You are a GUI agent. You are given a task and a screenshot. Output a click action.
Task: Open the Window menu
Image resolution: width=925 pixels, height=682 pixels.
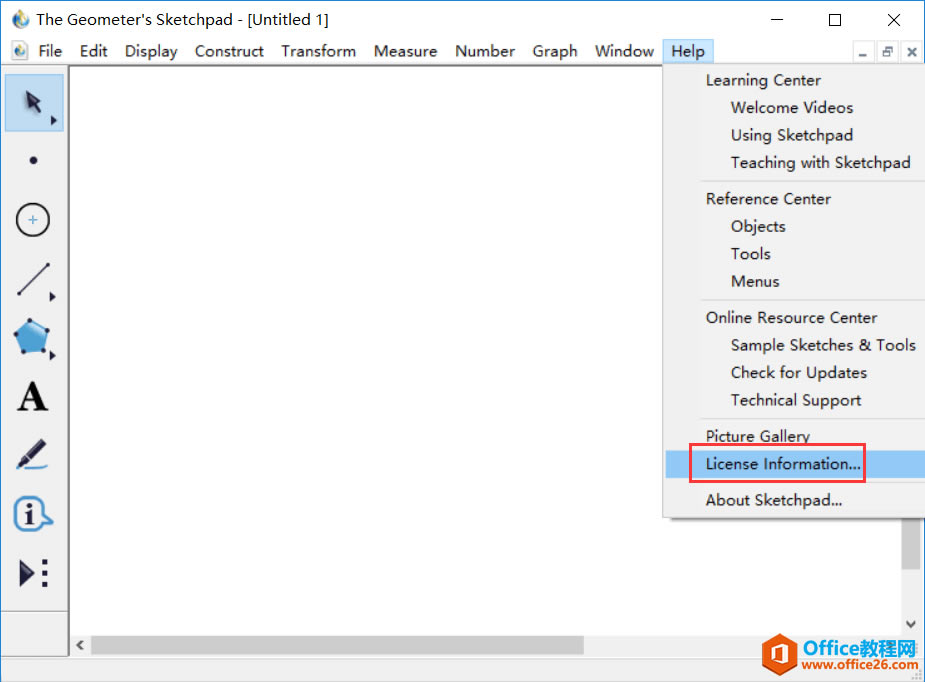click(x=624, y=51)
